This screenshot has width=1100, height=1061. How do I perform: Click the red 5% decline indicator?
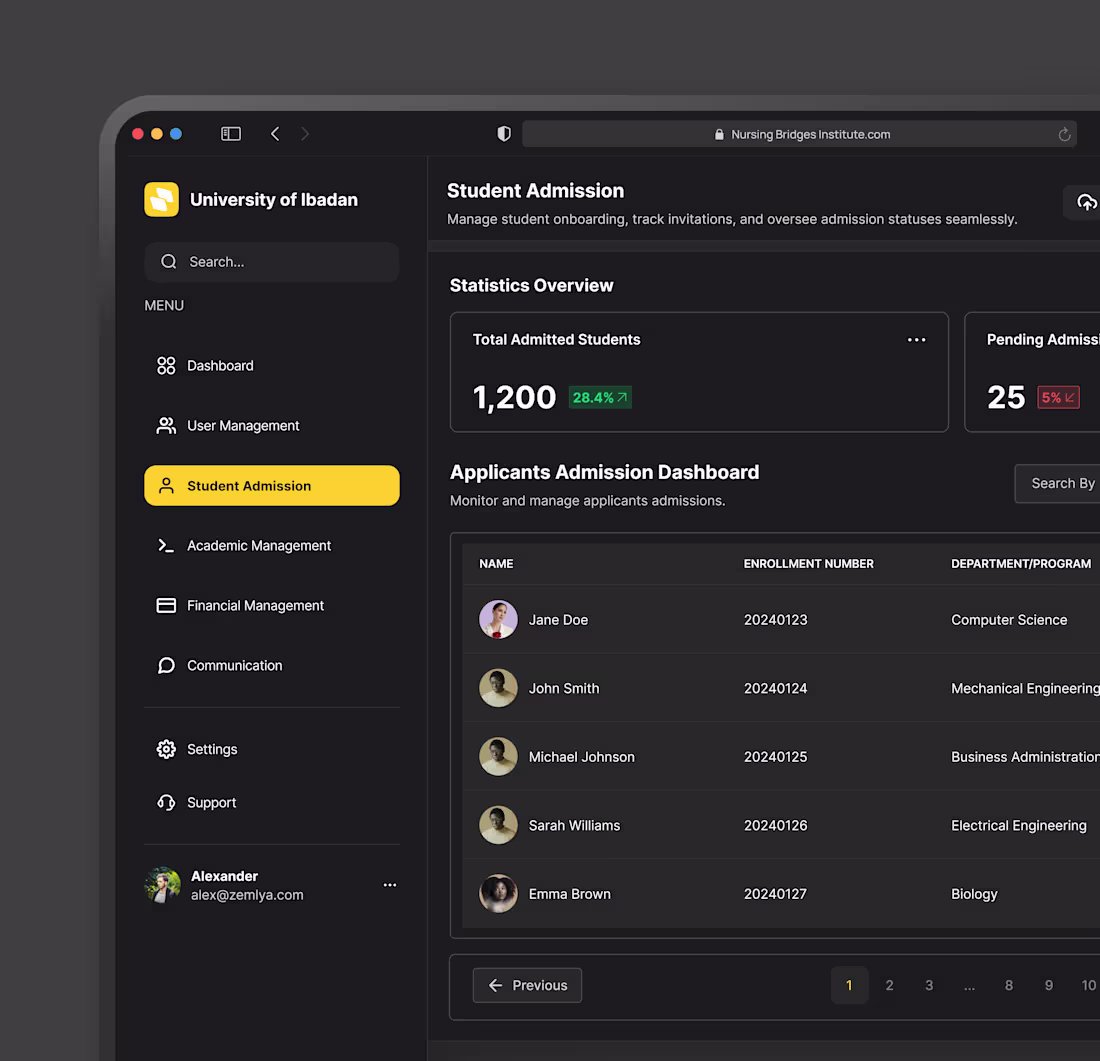tap(1058, 397)
